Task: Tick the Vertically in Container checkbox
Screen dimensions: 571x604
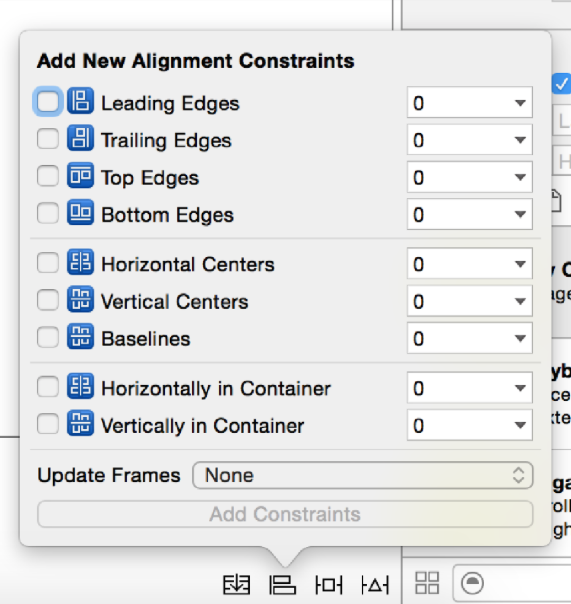Action: tap(48, 424)
